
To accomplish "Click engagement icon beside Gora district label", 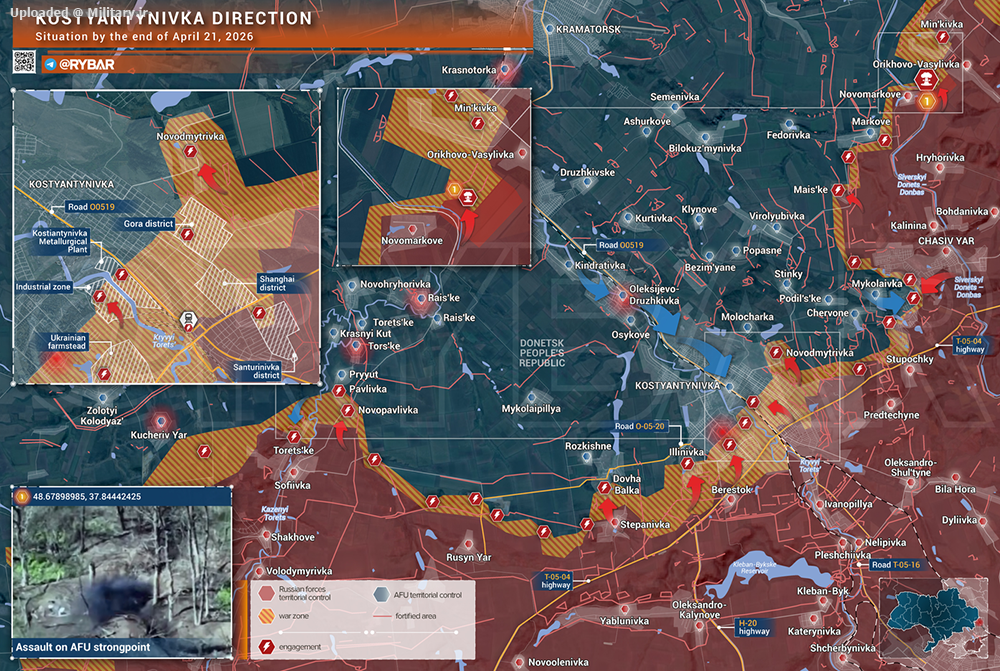I will pyautogui.click(x=186, y=234).
